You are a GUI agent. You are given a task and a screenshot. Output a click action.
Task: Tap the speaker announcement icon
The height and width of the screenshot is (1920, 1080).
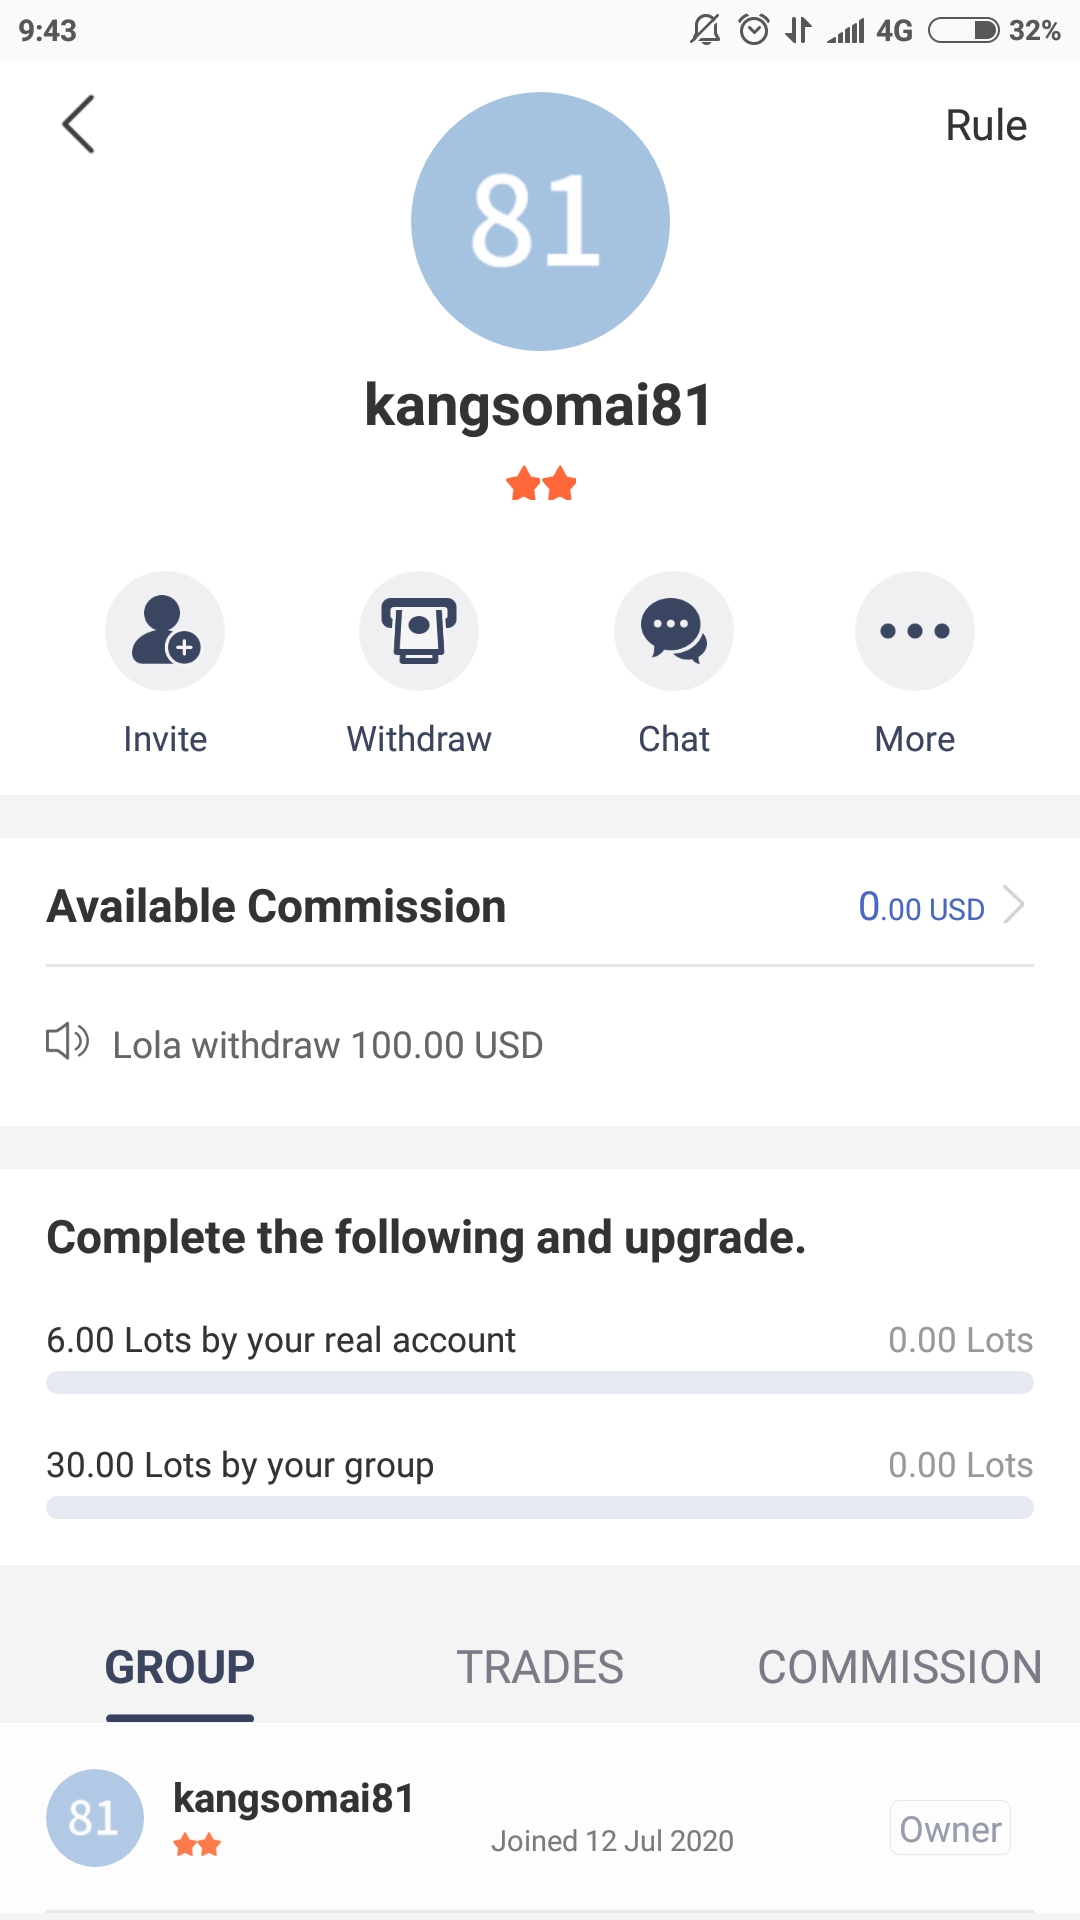[x=68, y=1042]
